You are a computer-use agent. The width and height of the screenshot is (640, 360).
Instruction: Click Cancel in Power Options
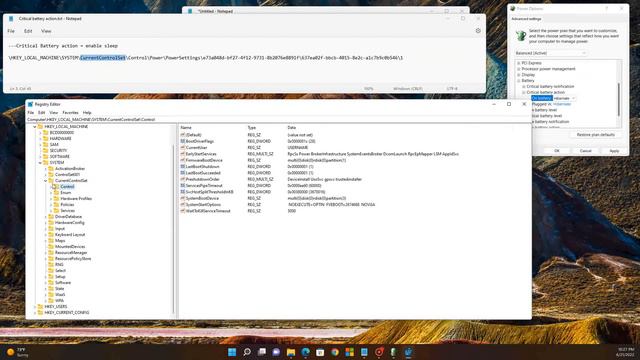(586, 151)
